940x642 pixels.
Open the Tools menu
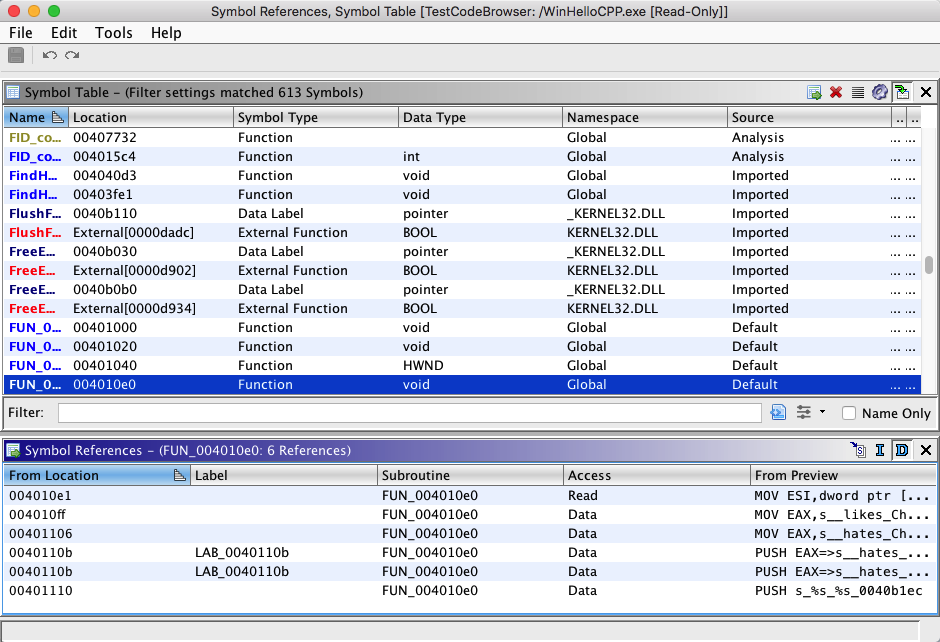coord(113,32)
